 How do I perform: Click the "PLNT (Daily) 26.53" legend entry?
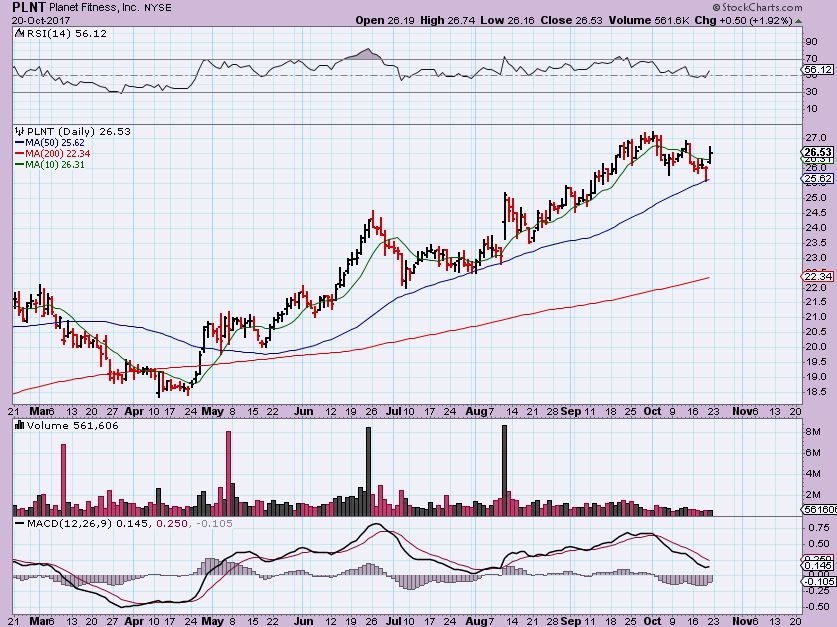[x=78, y=131]
